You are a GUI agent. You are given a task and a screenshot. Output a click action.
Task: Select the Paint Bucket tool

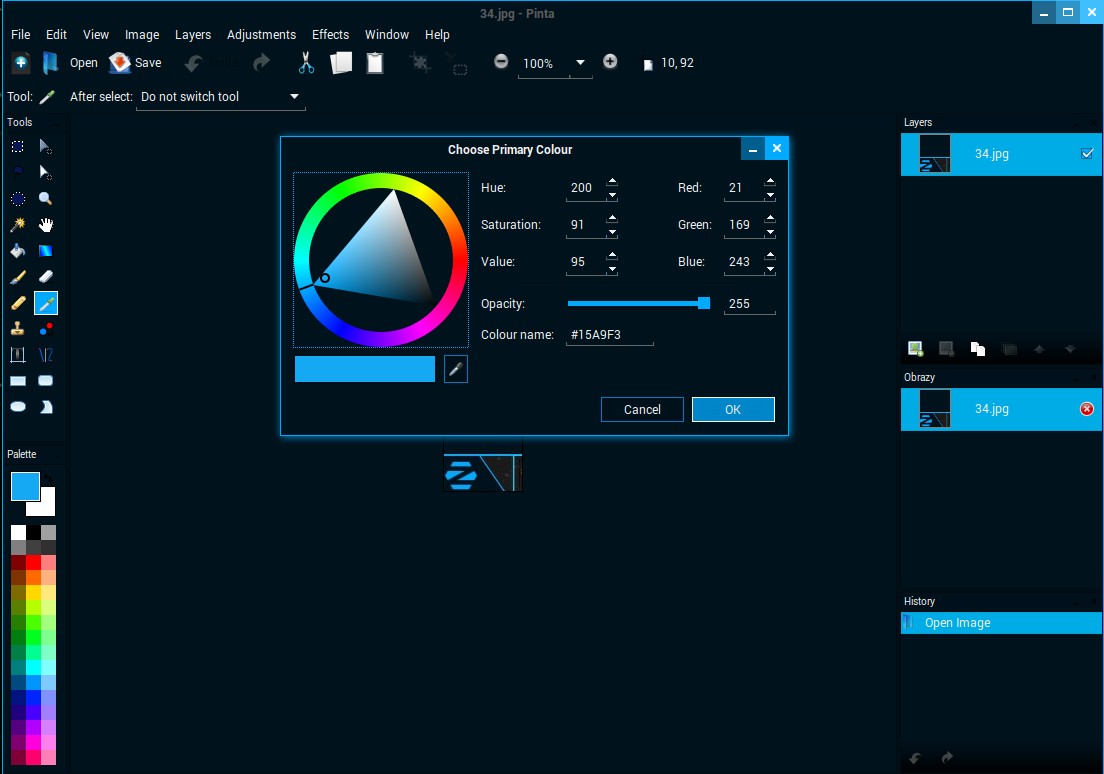click(x=18, y=250)
